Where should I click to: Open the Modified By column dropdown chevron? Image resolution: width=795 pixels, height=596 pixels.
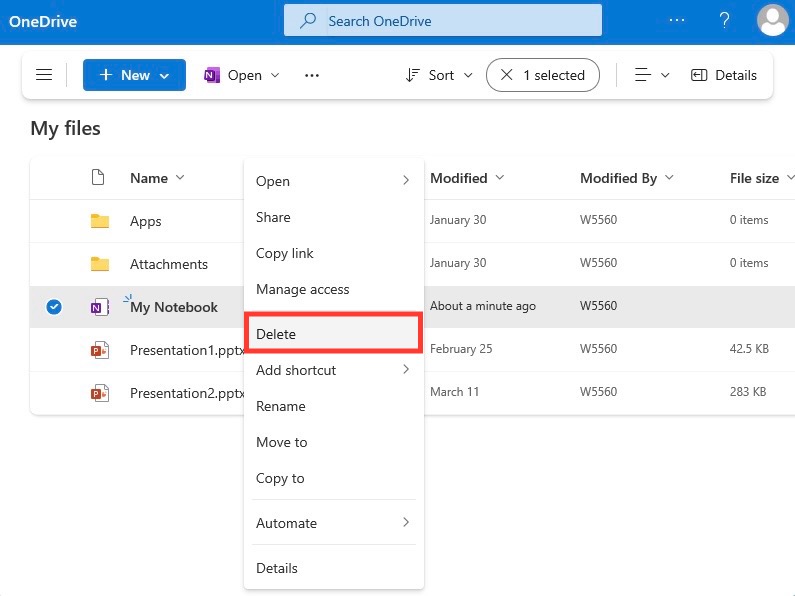click(669, 177)
